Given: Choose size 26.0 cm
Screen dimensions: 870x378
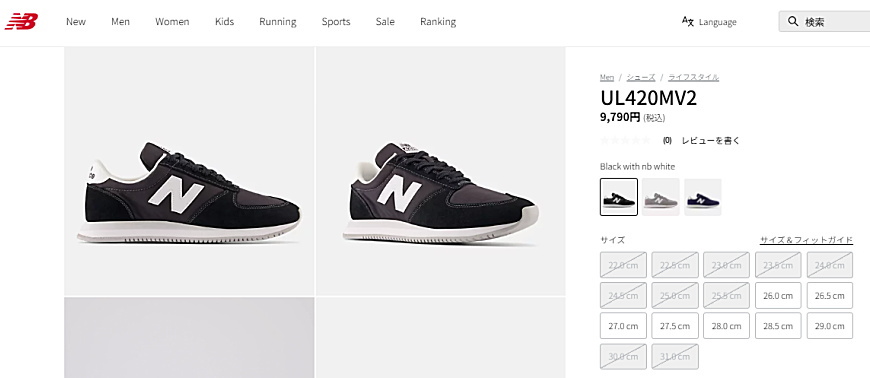Looking at the screenshot, I should coord(778,296).
